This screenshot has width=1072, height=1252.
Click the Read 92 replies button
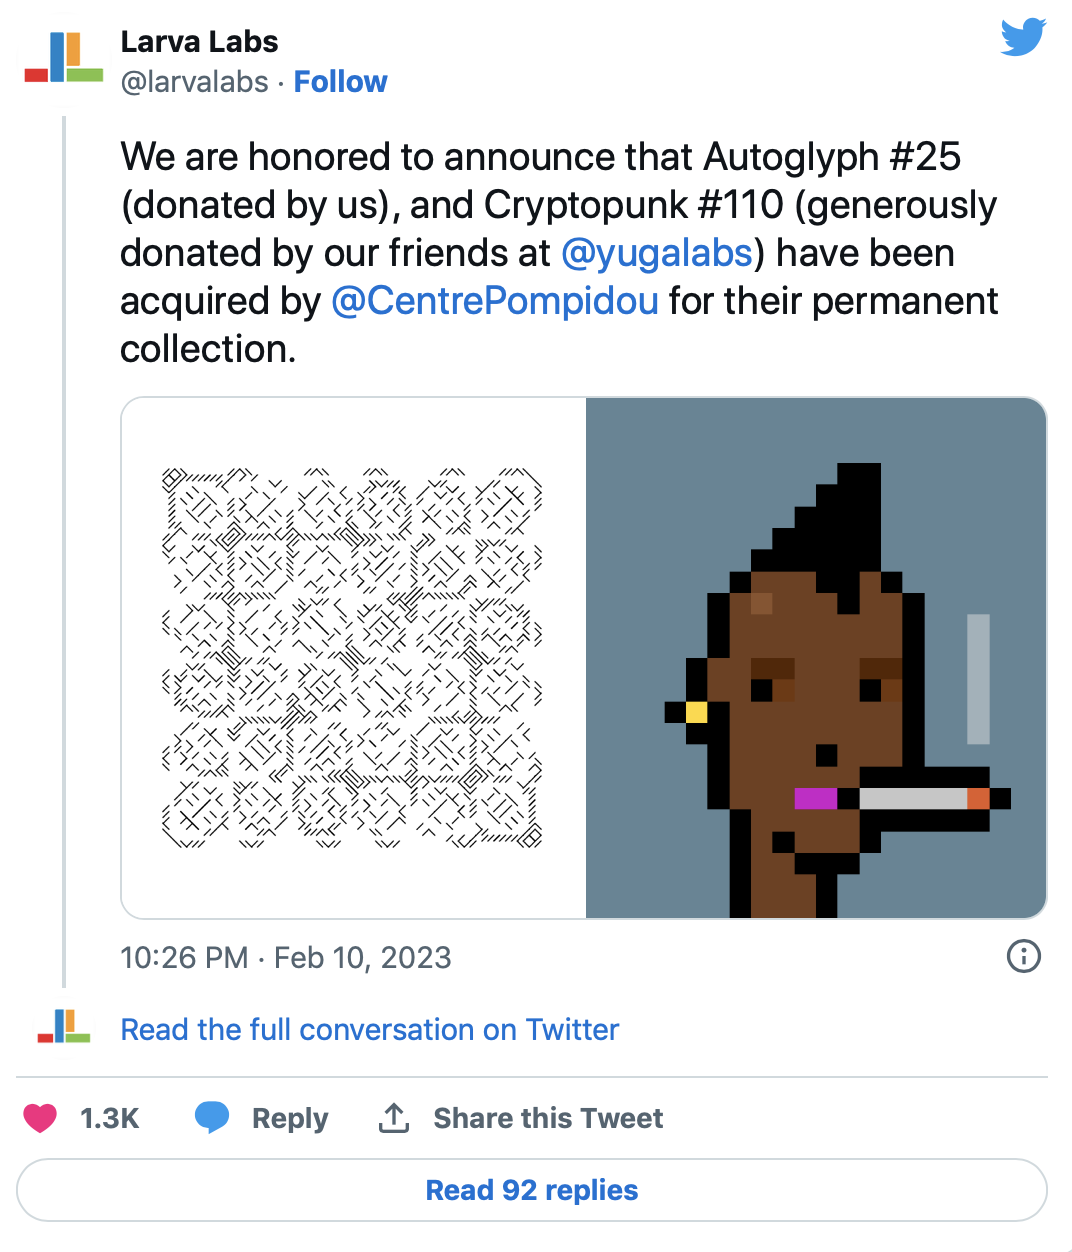point(532,1190)
